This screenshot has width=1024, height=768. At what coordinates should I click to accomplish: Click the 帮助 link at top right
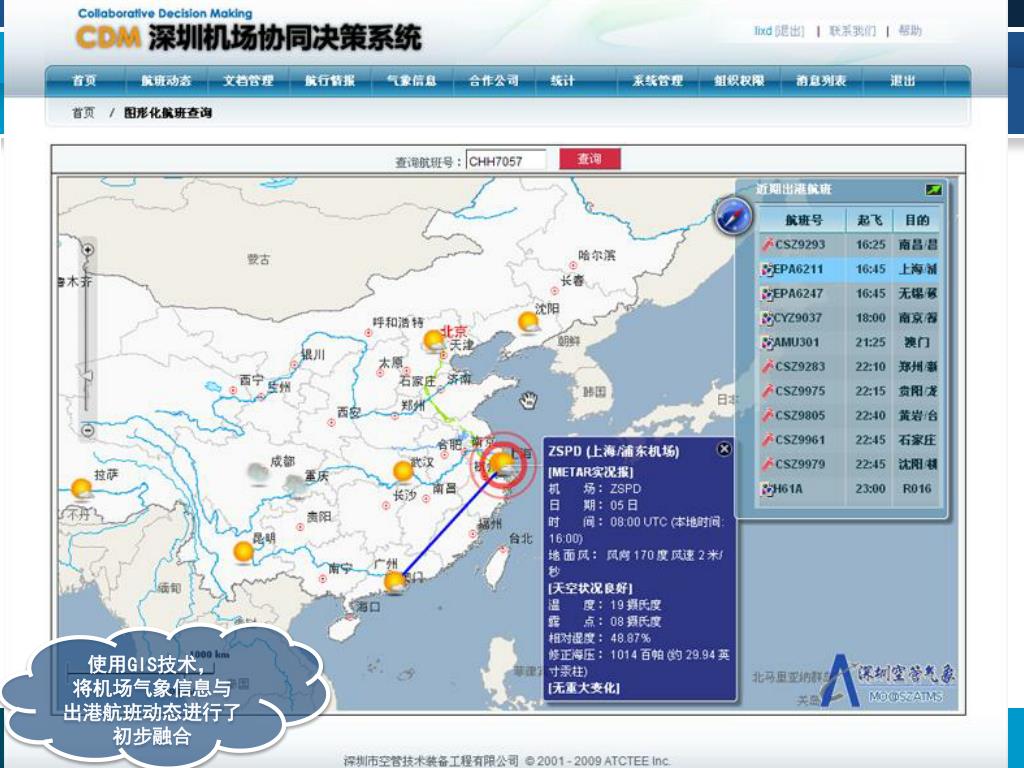point(910,30)
